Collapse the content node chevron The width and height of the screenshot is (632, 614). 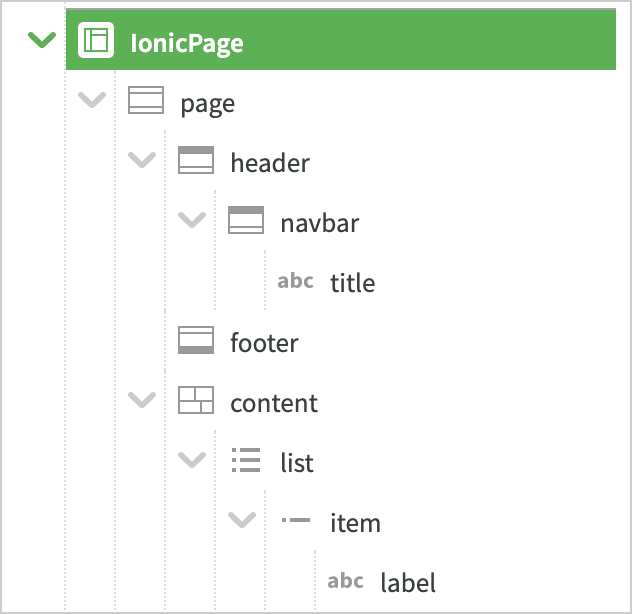(142, 401)
